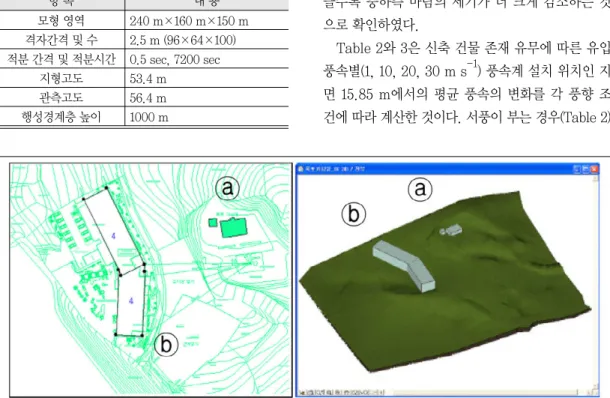Click the paragraph line starting 'Table 2와 3은'
610x398 pixels.
point(473,48)
